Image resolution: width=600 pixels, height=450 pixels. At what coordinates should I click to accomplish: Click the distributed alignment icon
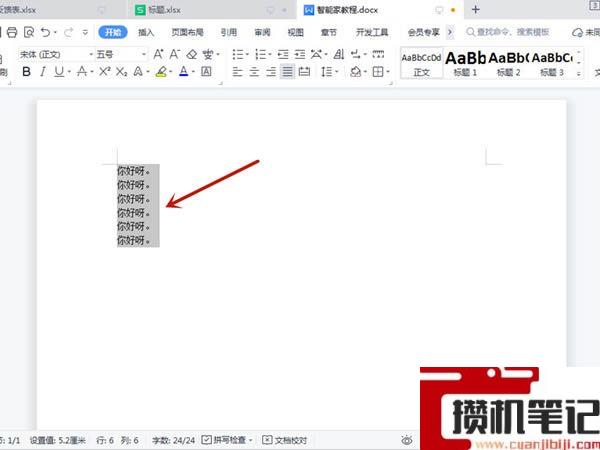coord(304,72)
